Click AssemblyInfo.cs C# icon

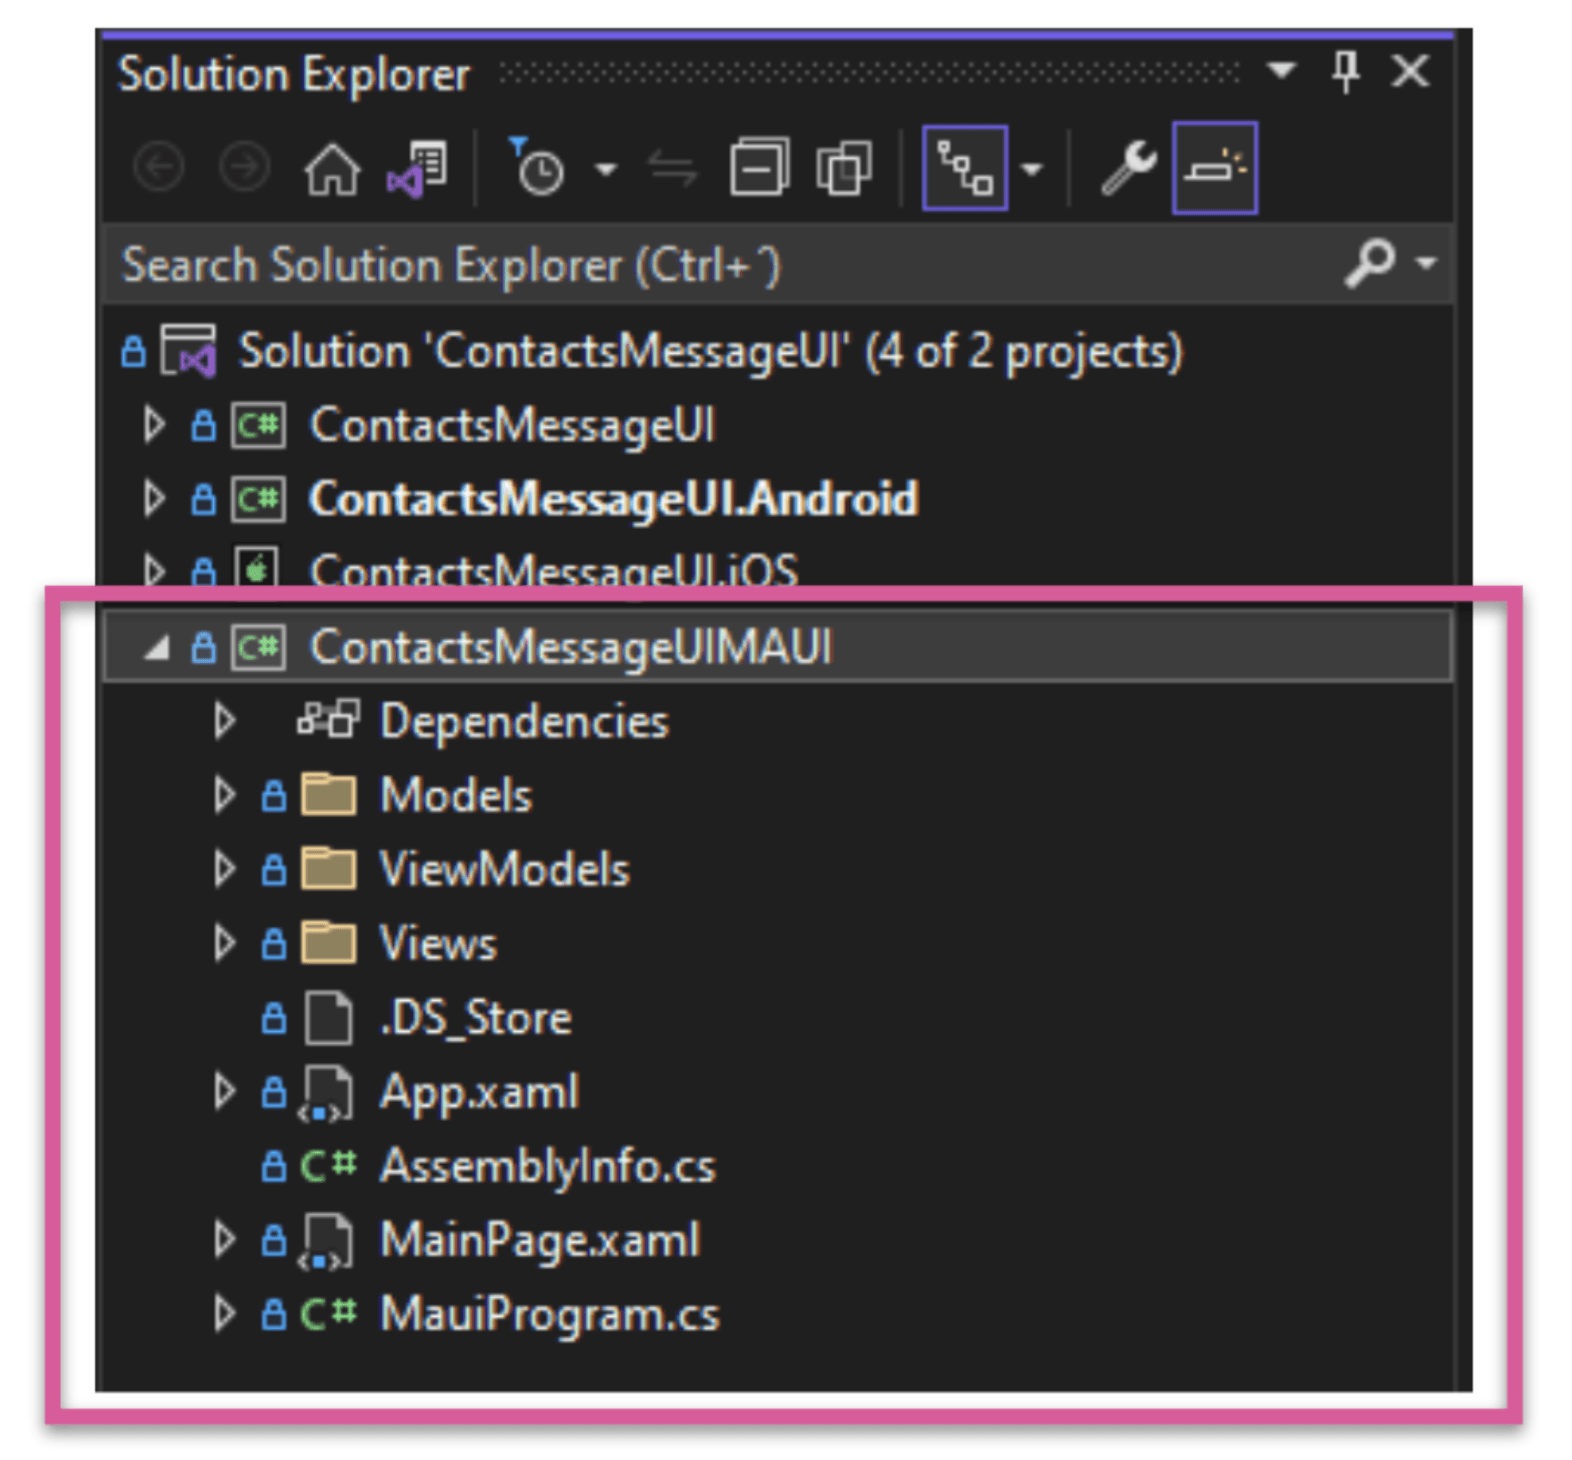point(328,1165)
